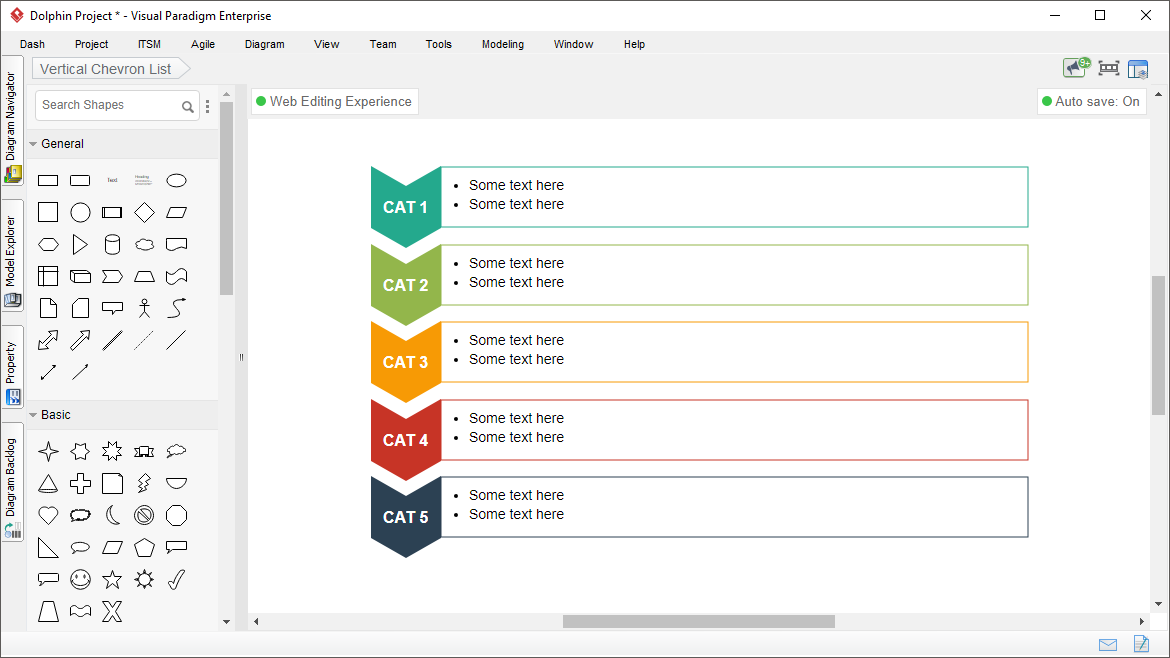1170x658 pixels.
Task: Select the five-point star shape
Action: (112, 580)
